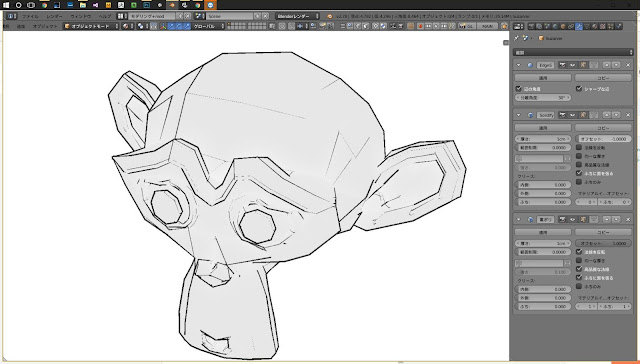
Task: Open the Texture properties tab (checker icon)
Action: (602, 26)
